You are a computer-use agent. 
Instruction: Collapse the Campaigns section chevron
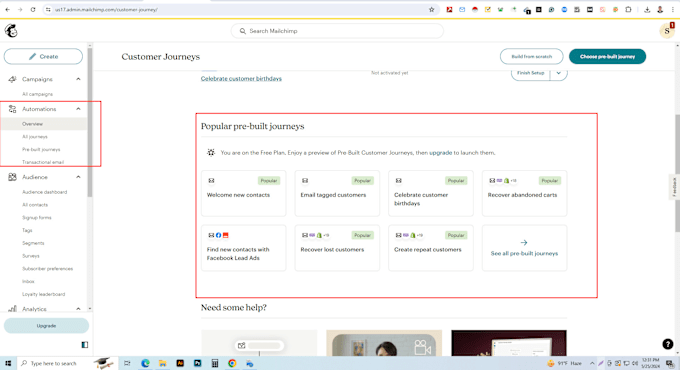tap(78, 79)
